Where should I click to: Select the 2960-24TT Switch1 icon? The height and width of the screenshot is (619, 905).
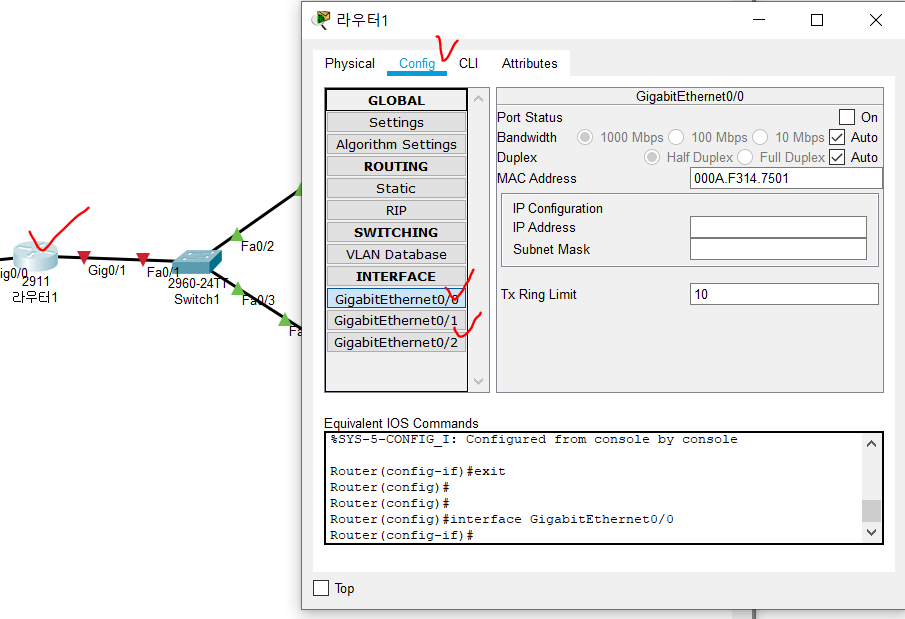(197, 262)
